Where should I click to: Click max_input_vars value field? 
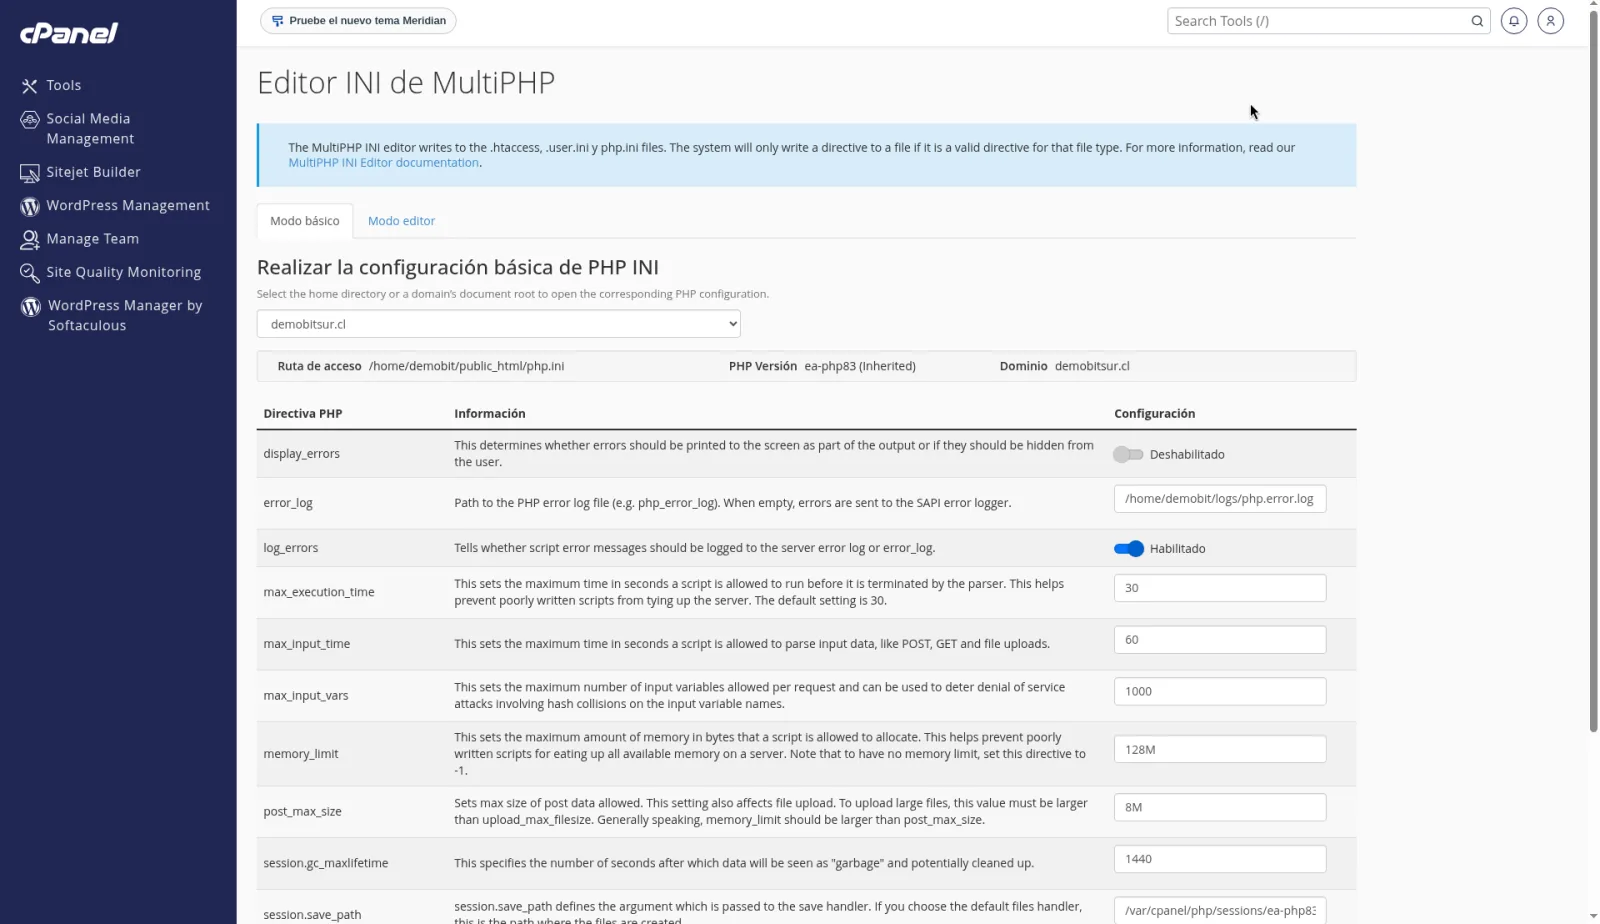[1220, 691]
